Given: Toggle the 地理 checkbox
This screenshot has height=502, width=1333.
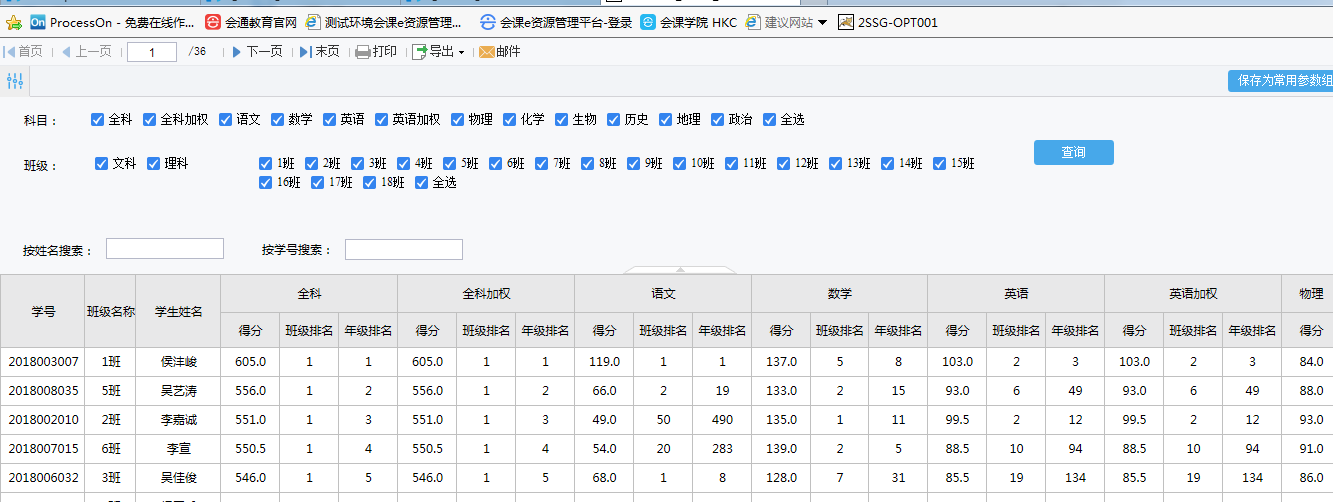Looking at the screenshot, I should [667, 119].
